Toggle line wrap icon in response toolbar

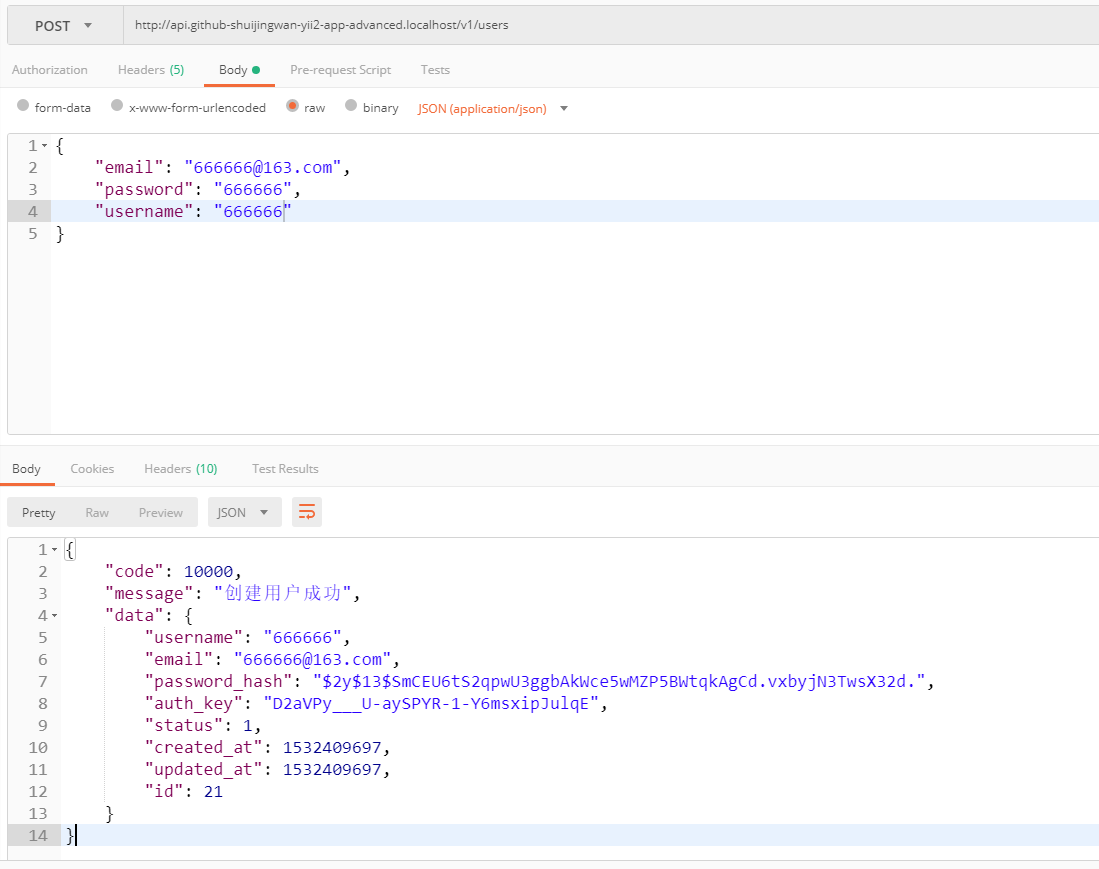click(307, 512)
